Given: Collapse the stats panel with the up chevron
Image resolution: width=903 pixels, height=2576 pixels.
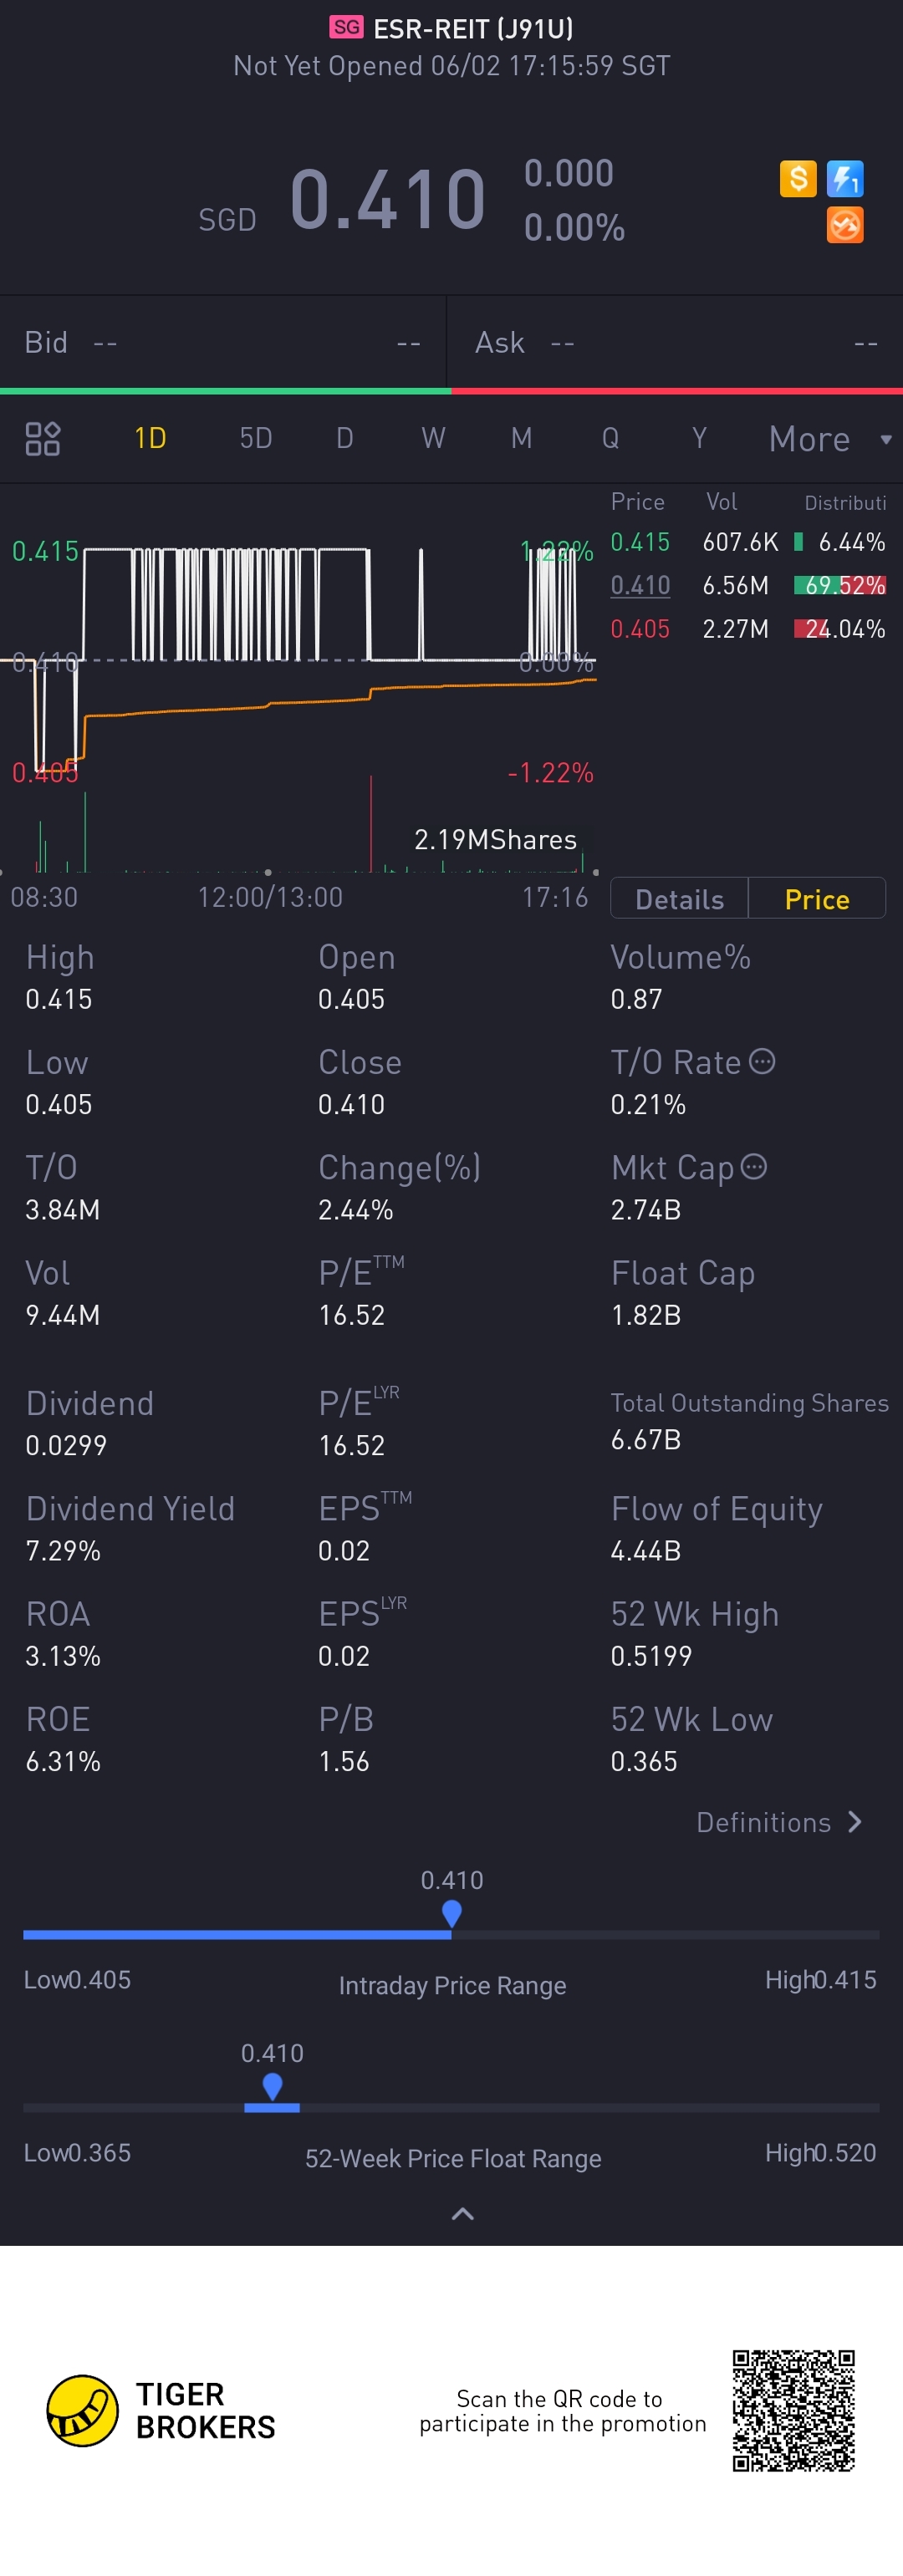Looking at the screenshot, I should pos(462,2214).
